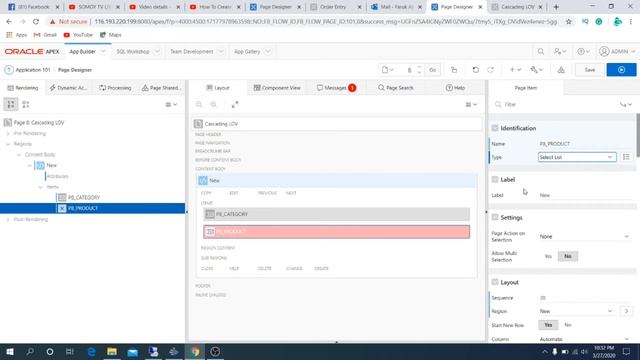Collapse the Regions tree node
Viewport: 640px width, 360px height.
coord(8,144)
